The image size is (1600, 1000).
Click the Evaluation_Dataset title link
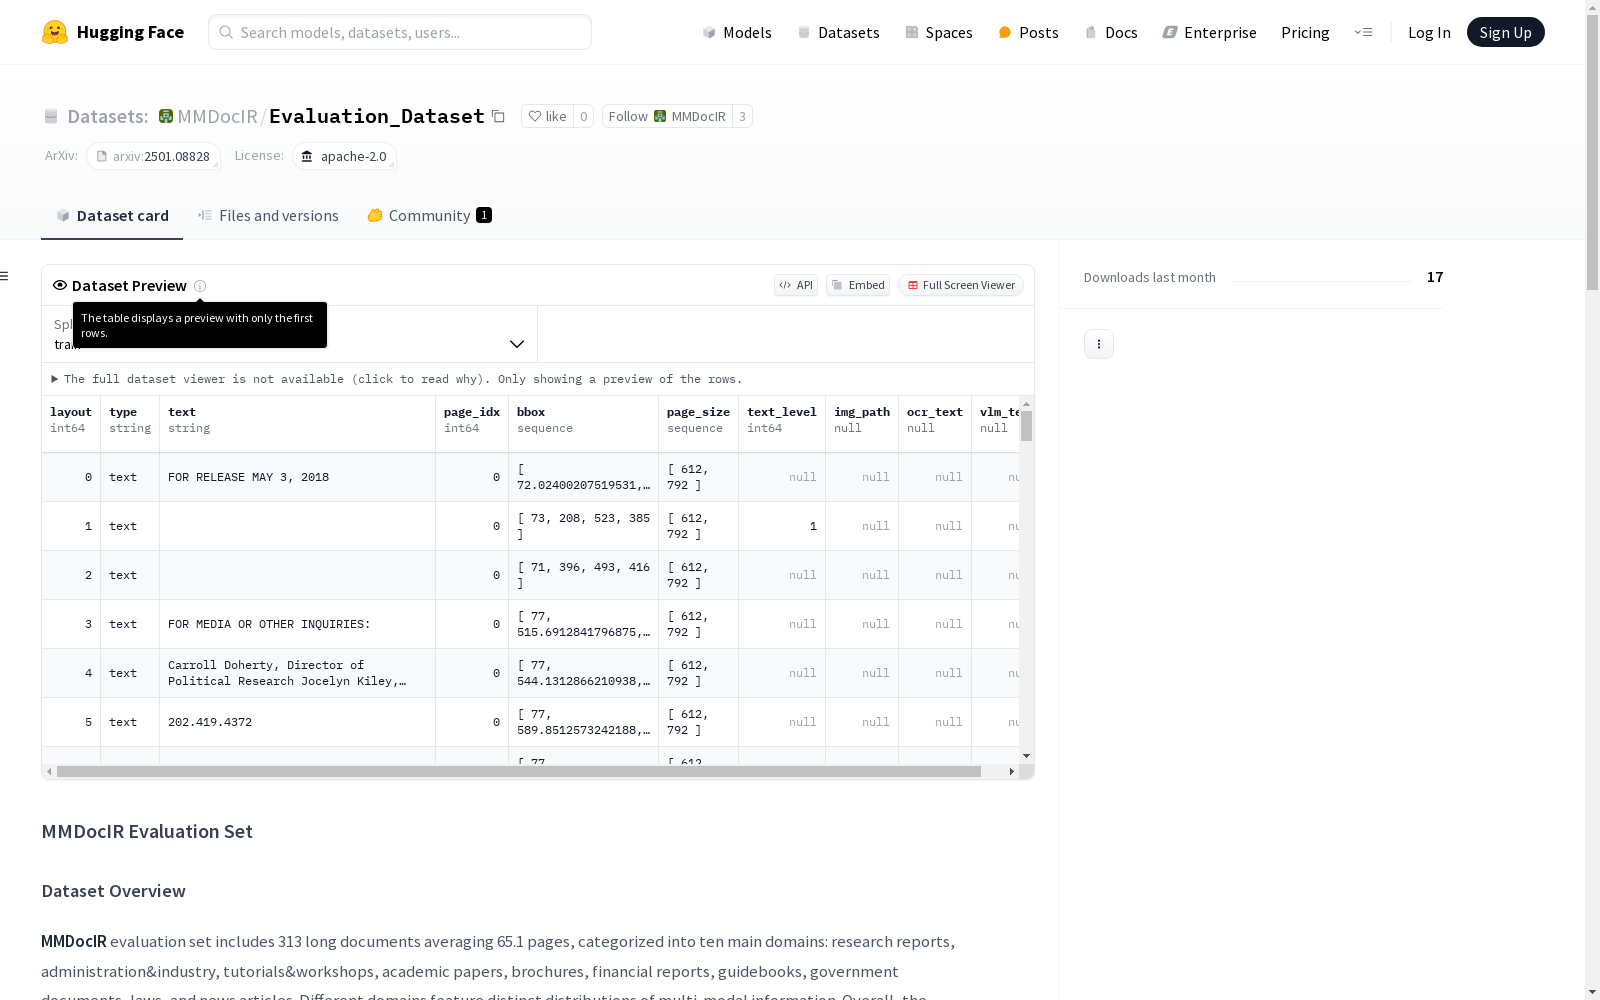point(376,116)
